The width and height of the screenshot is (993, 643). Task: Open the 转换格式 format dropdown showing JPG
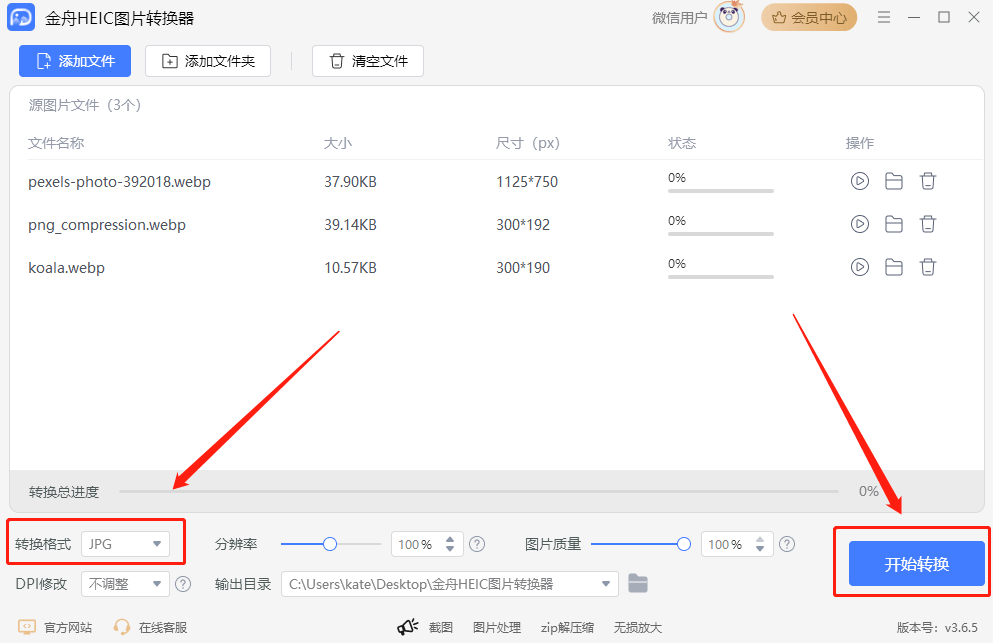point(125,543)
